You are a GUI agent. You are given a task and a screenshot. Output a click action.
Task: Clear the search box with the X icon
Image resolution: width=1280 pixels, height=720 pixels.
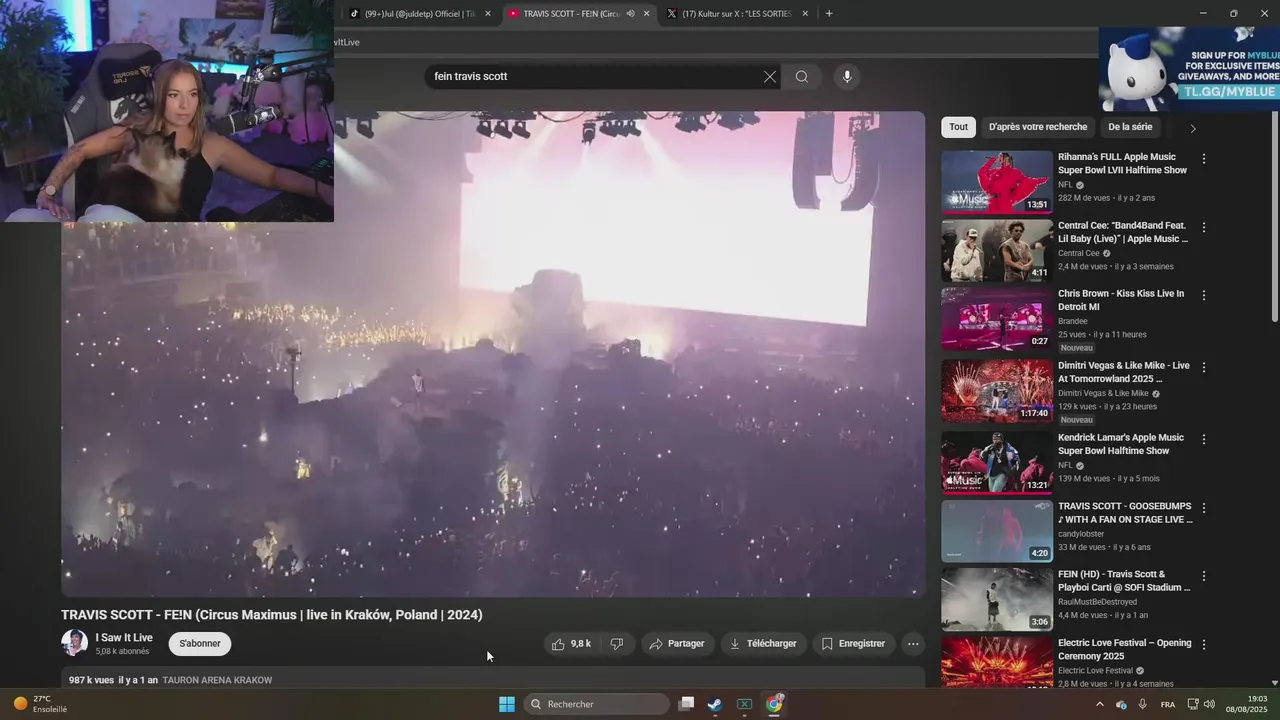click(x=770, y=77)
